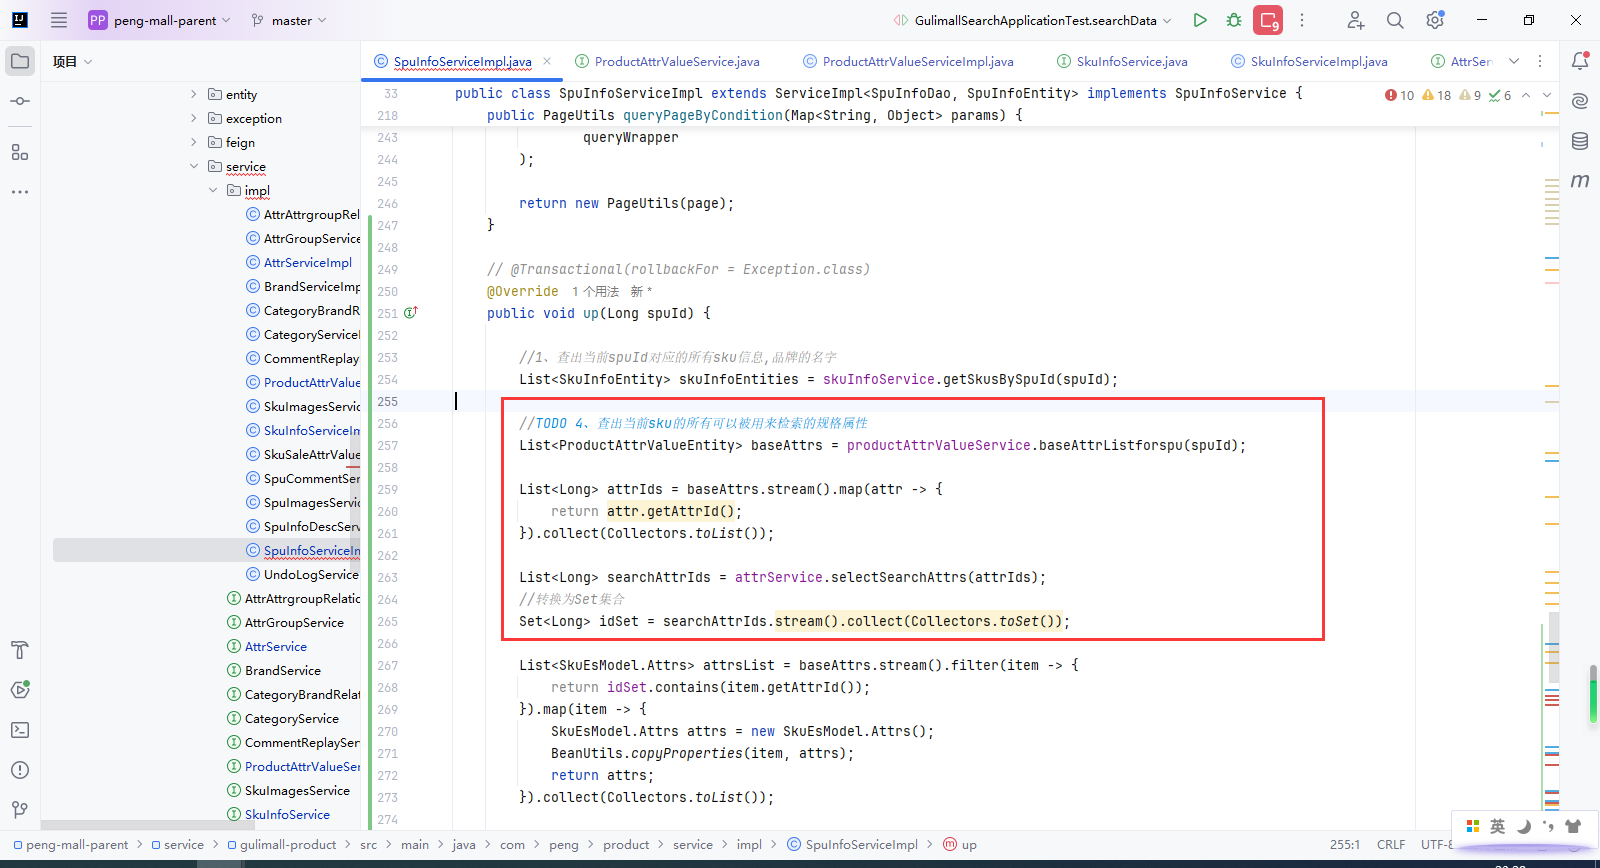Switch to ProductAttrValueServiceImpl.java tab
Screen dimensions: 1600x868
coord(908,61)
